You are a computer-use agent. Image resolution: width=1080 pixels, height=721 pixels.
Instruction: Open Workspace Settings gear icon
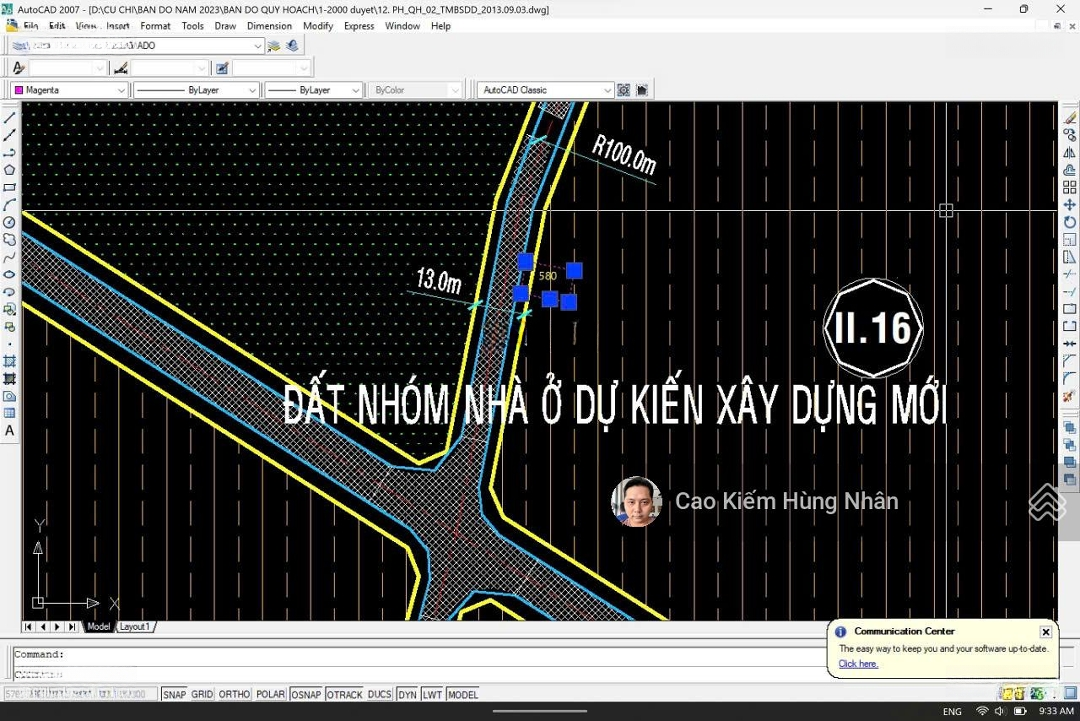click(624, 90)
